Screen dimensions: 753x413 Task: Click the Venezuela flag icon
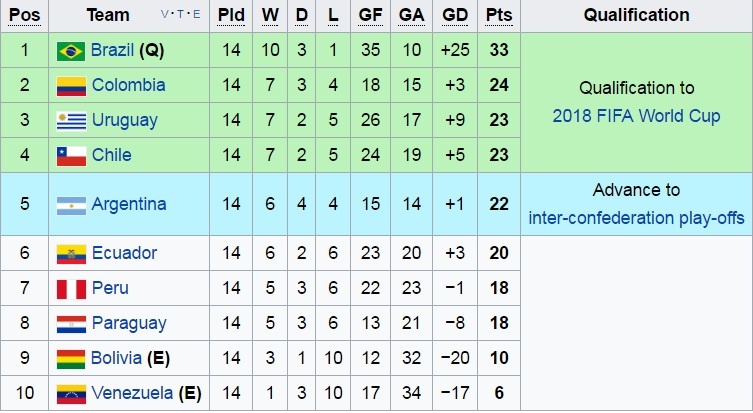[x=71, y=392]
